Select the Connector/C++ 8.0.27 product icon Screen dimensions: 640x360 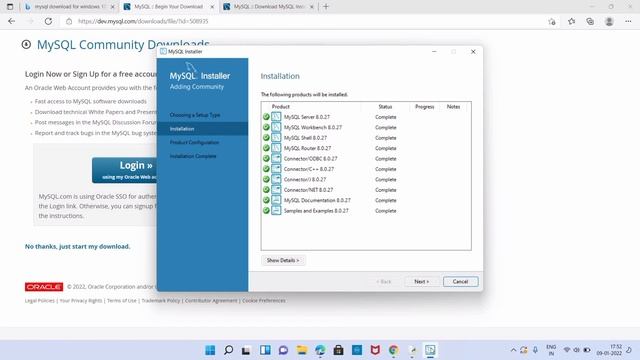pyautogui.click(x=276, y=169)
